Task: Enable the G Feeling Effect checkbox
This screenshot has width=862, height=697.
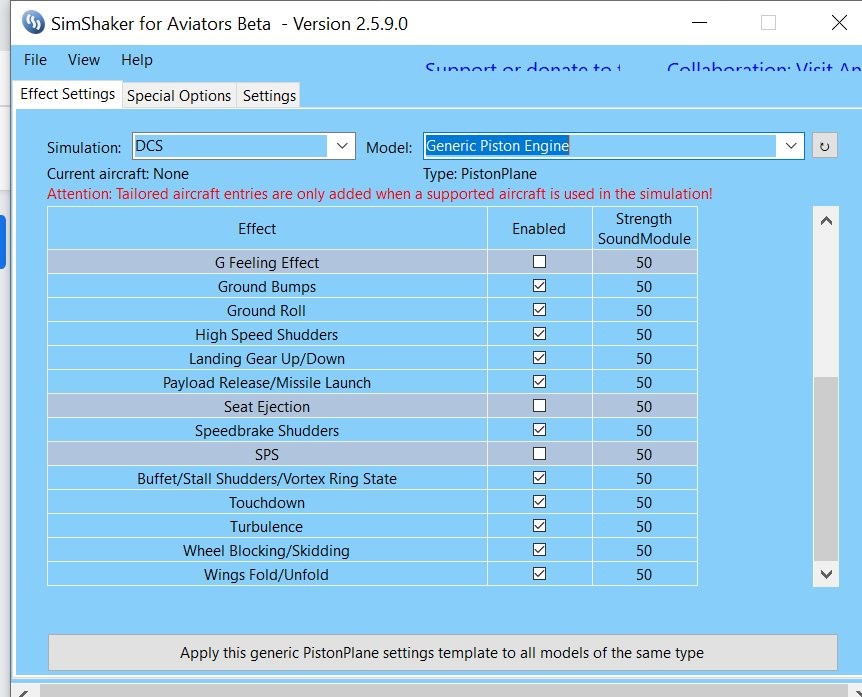Action: click(539, 262)
